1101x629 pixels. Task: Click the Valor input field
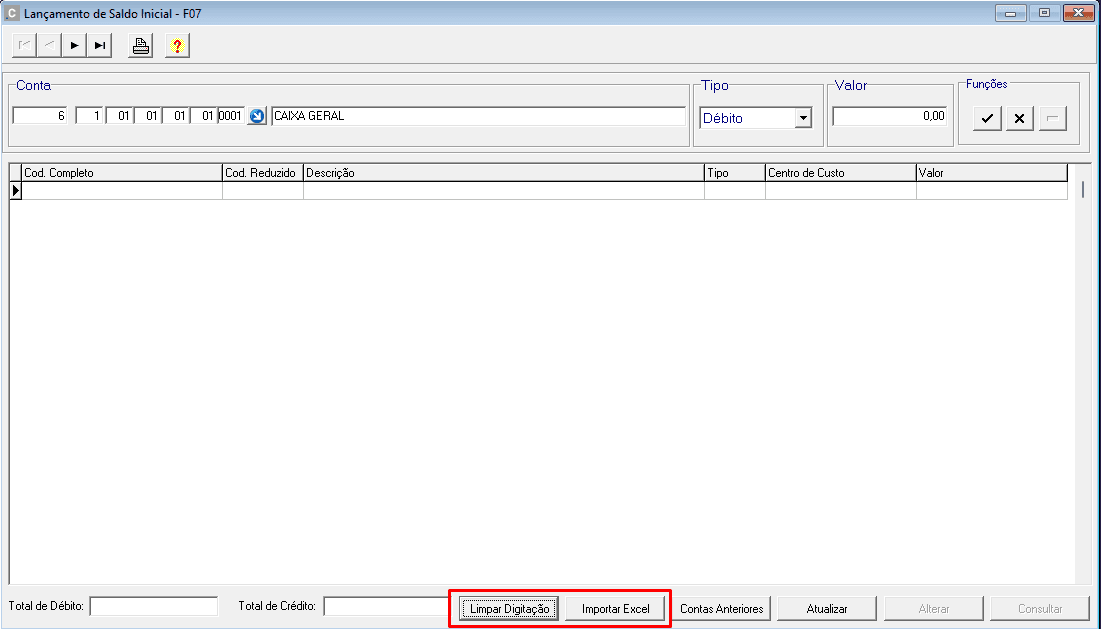(890, 116)
